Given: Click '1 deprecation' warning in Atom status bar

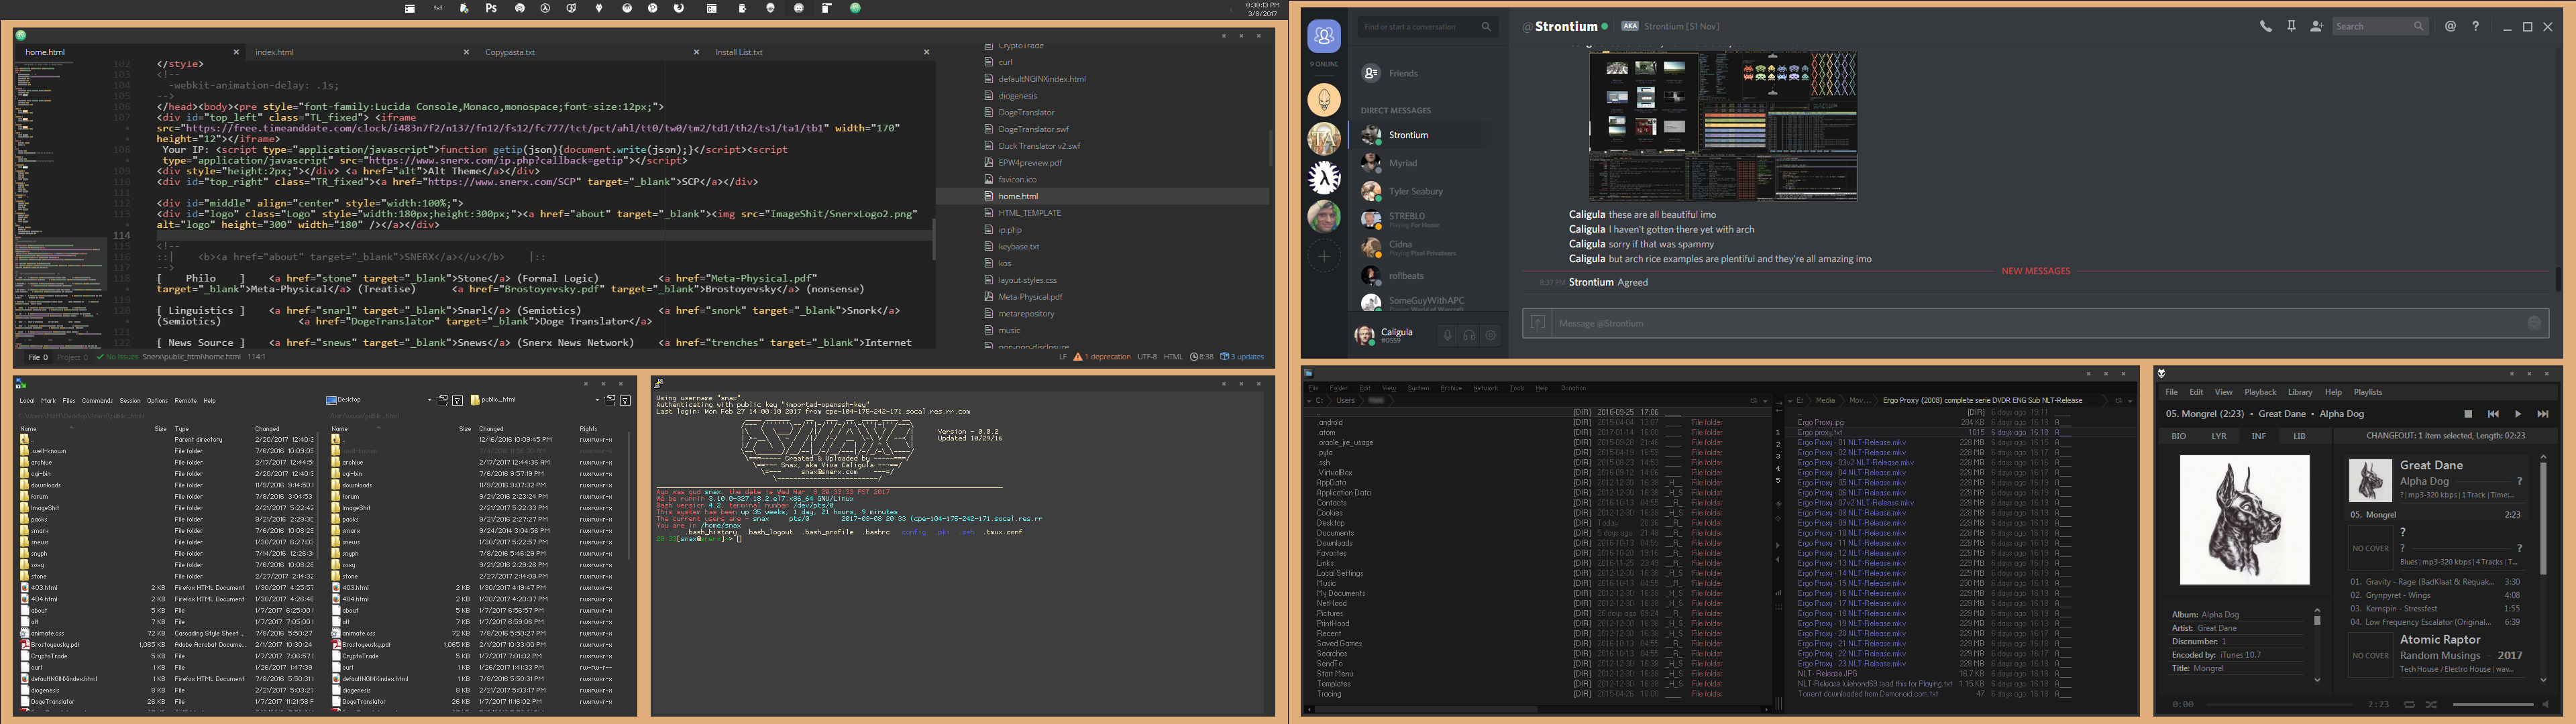Looking at the screenshot, I should [1101, 357].
